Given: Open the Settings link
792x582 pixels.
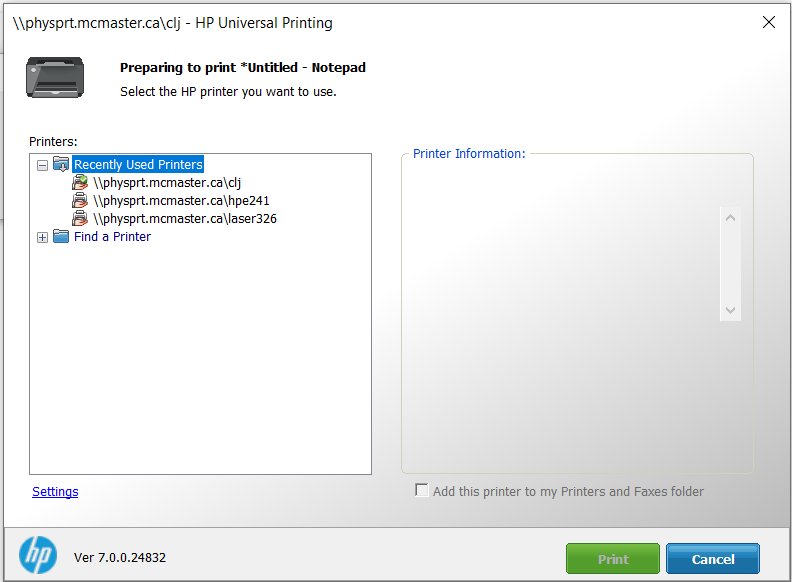Looking at the screenshot, I should (55, 492).
